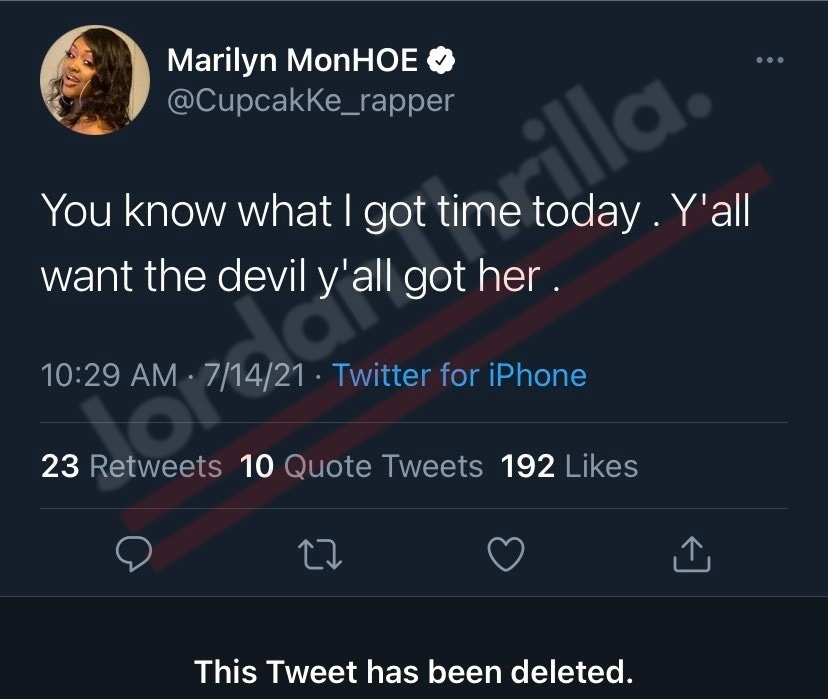Click the Marilyn MonHOE display name
Screen dimensions: 828x699
(293, 60)
